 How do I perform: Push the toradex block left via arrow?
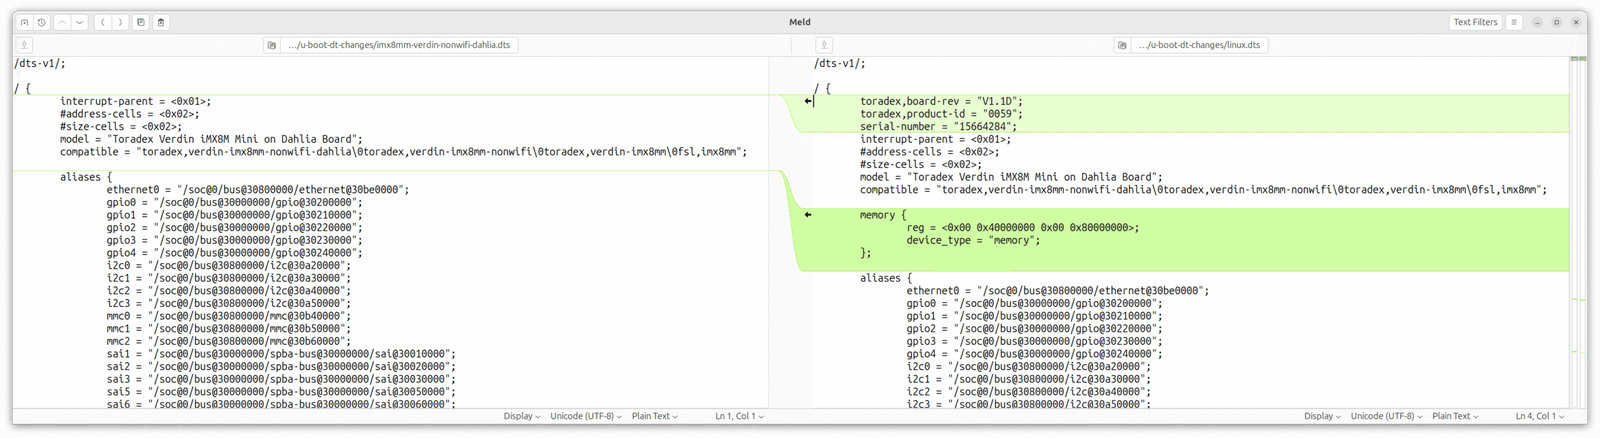[x=808, y=101]
